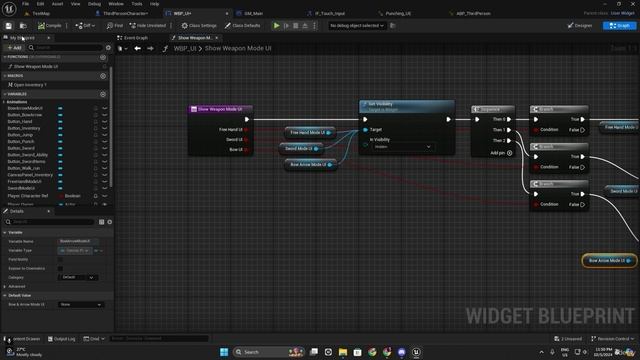
Task: Toggle the eye icon for Player Character Ref
Action: [x=104, y=196]
